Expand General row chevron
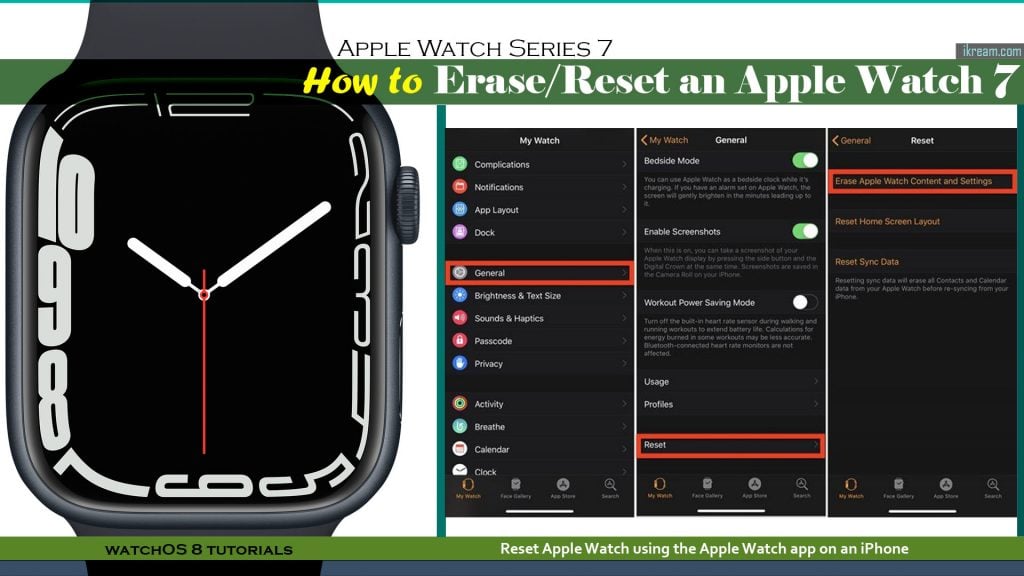1024x576 pixels. click(624, 273)
